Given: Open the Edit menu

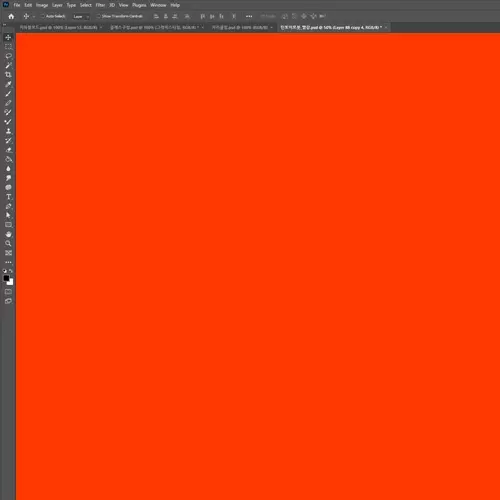Looking at the screenshot, I should tap(28, 5).
